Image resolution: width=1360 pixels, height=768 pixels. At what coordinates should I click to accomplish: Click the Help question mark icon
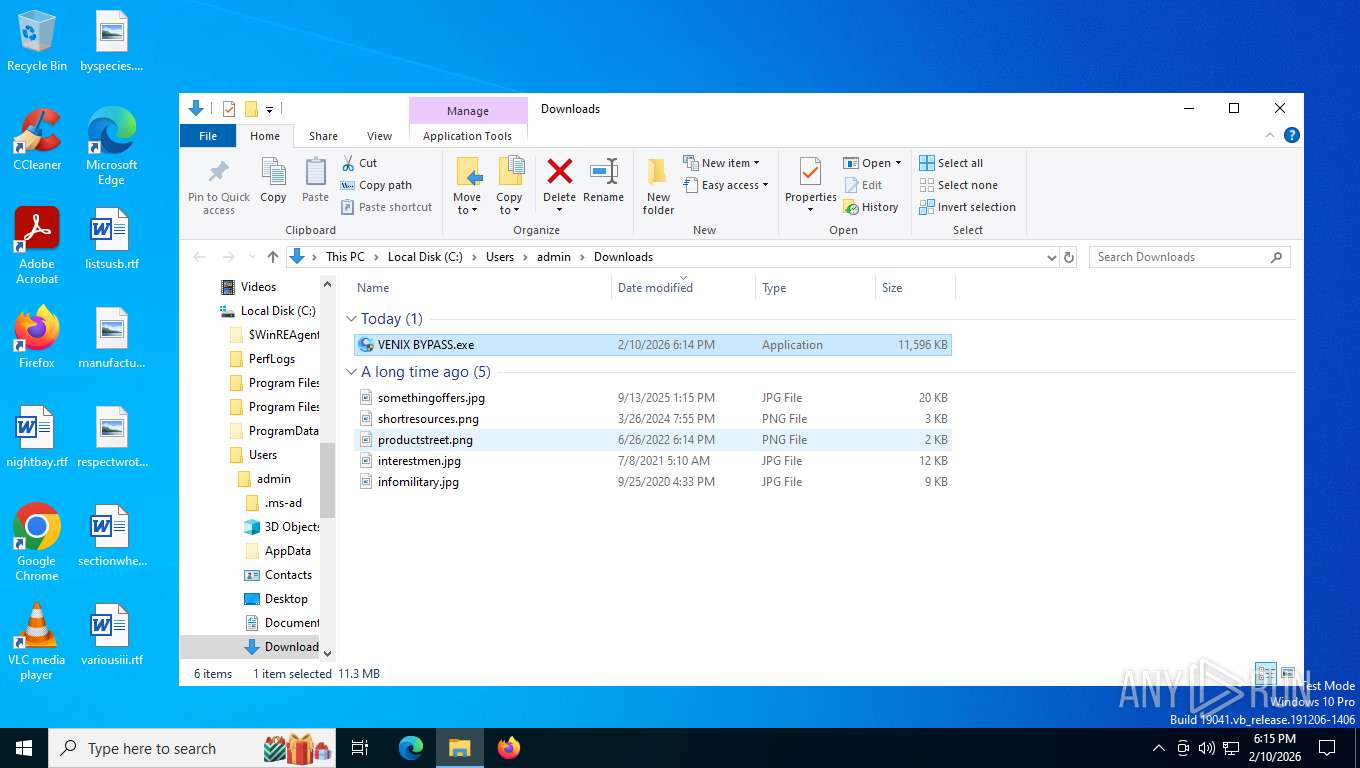1292,135
